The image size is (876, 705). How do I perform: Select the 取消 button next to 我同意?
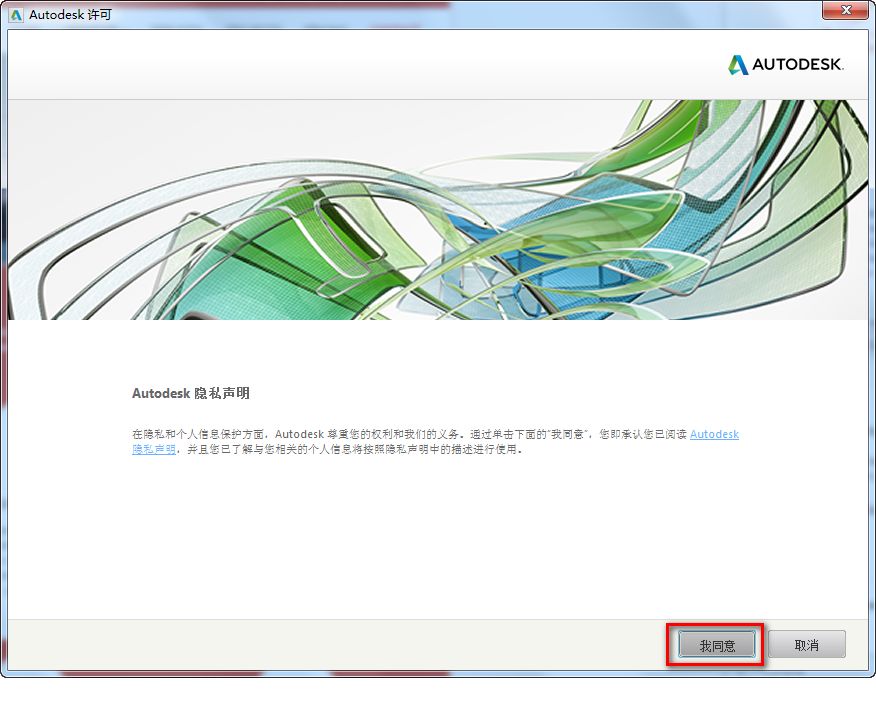[807, 644]
